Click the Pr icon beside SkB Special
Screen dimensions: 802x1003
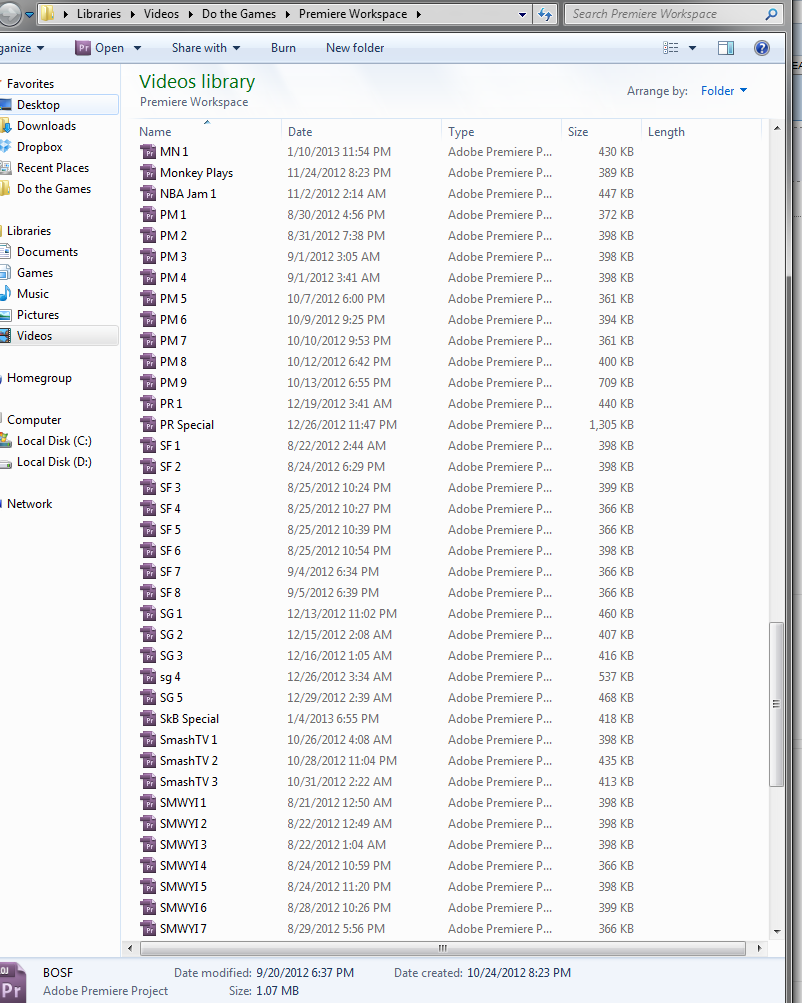coord(148,719)
